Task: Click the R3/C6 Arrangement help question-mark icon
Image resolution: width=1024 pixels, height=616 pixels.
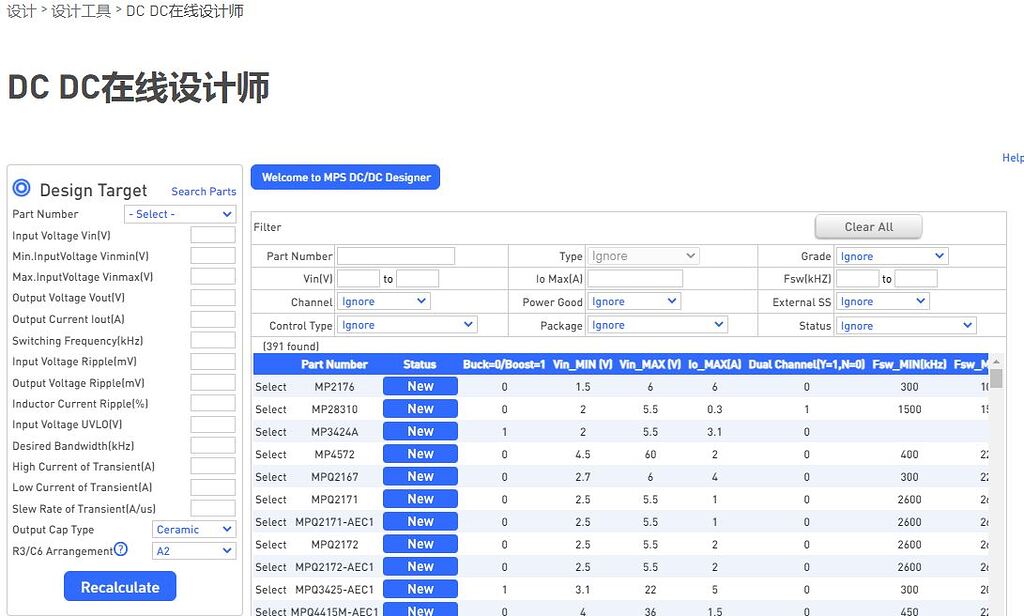Action: [x=120, y=549]
